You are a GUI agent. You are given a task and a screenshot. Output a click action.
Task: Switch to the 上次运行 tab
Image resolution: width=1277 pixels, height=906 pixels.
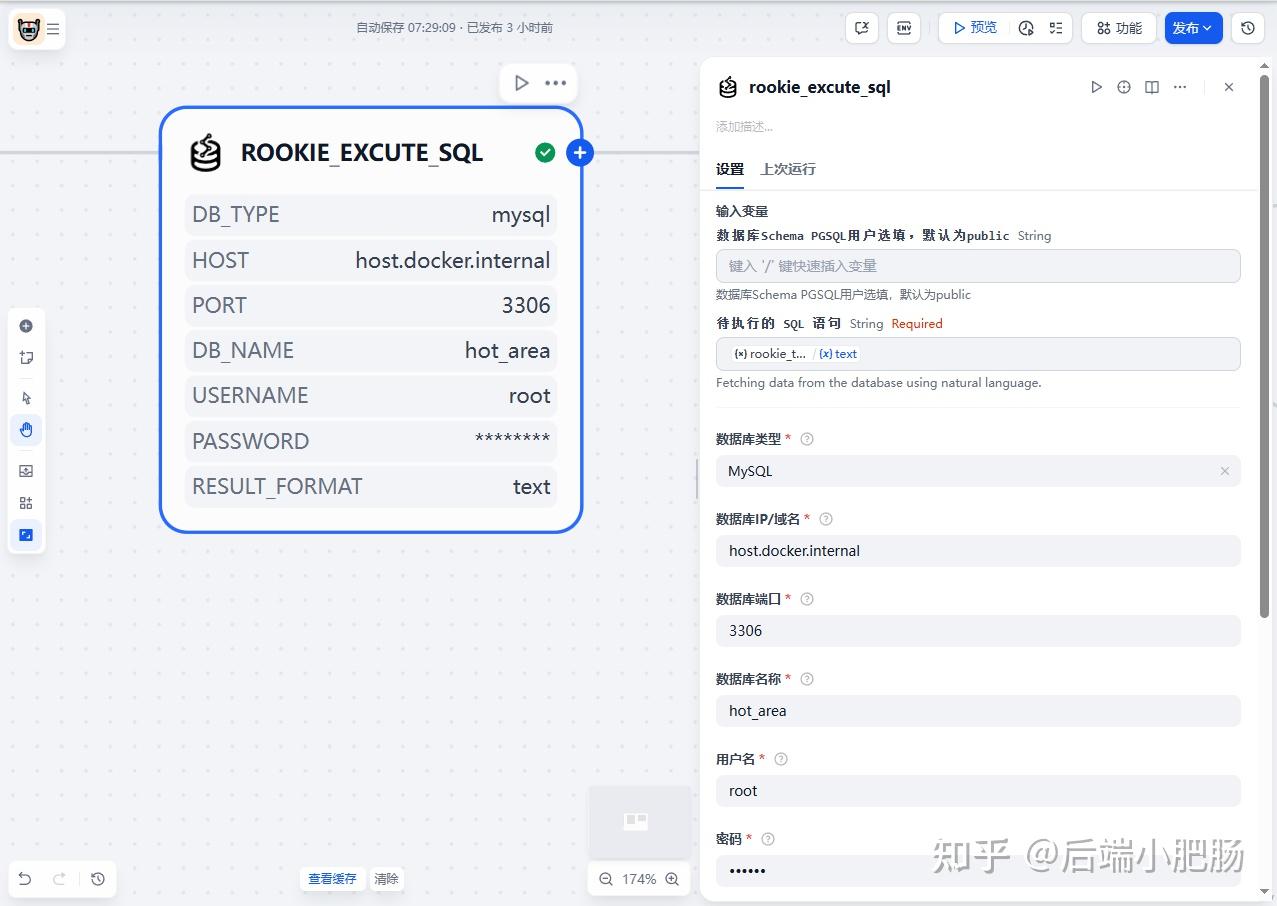click(x=787, y=169)
